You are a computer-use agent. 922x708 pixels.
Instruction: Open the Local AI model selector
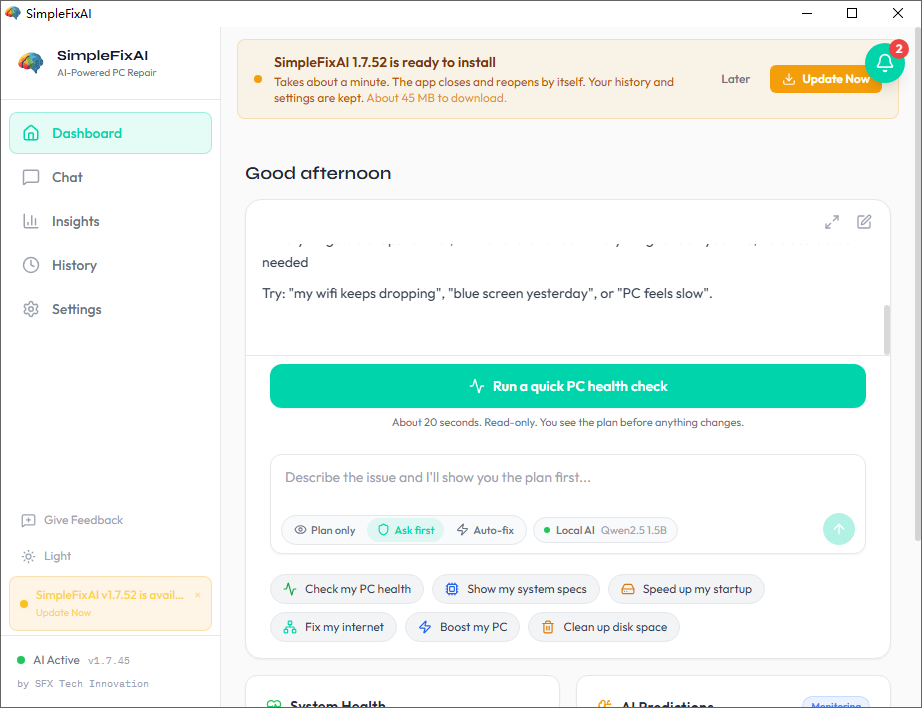[x=605, y=530]
